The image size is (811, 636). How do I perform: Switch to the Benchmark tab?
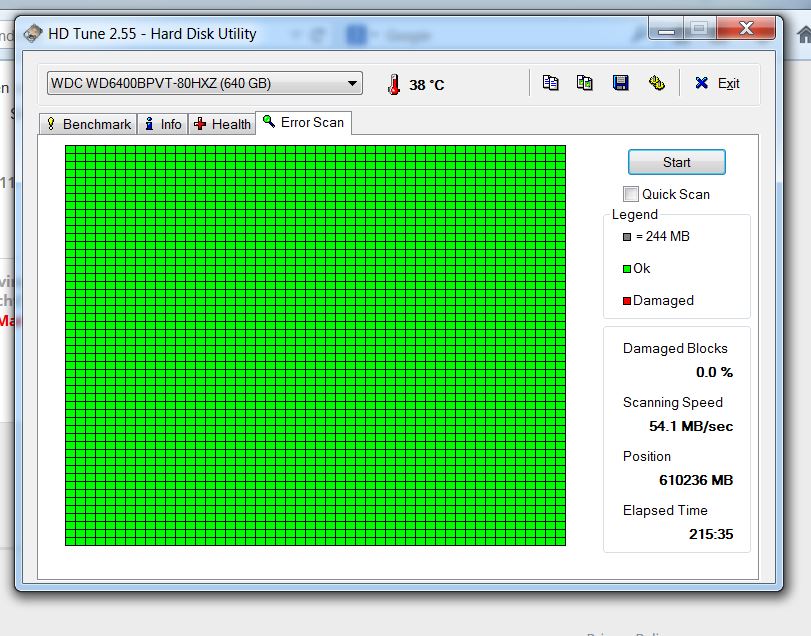point(88,124)
